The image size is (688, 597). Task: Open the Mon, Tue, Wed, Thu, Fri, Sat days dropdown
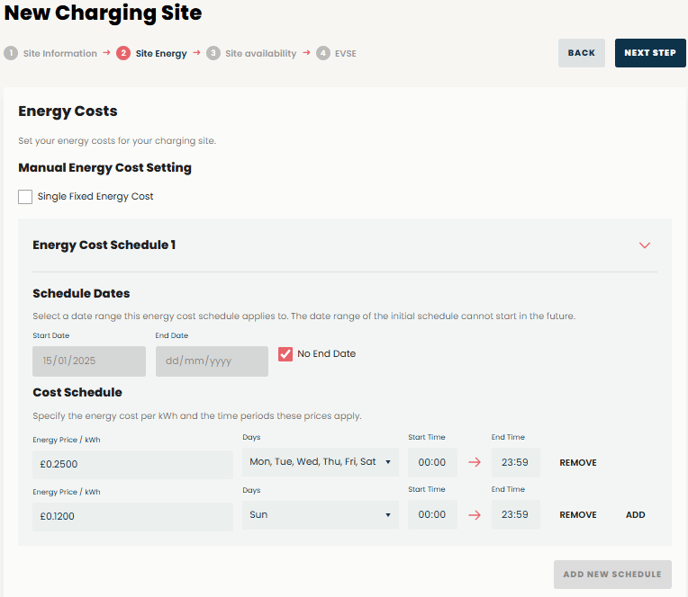[320, 462]
